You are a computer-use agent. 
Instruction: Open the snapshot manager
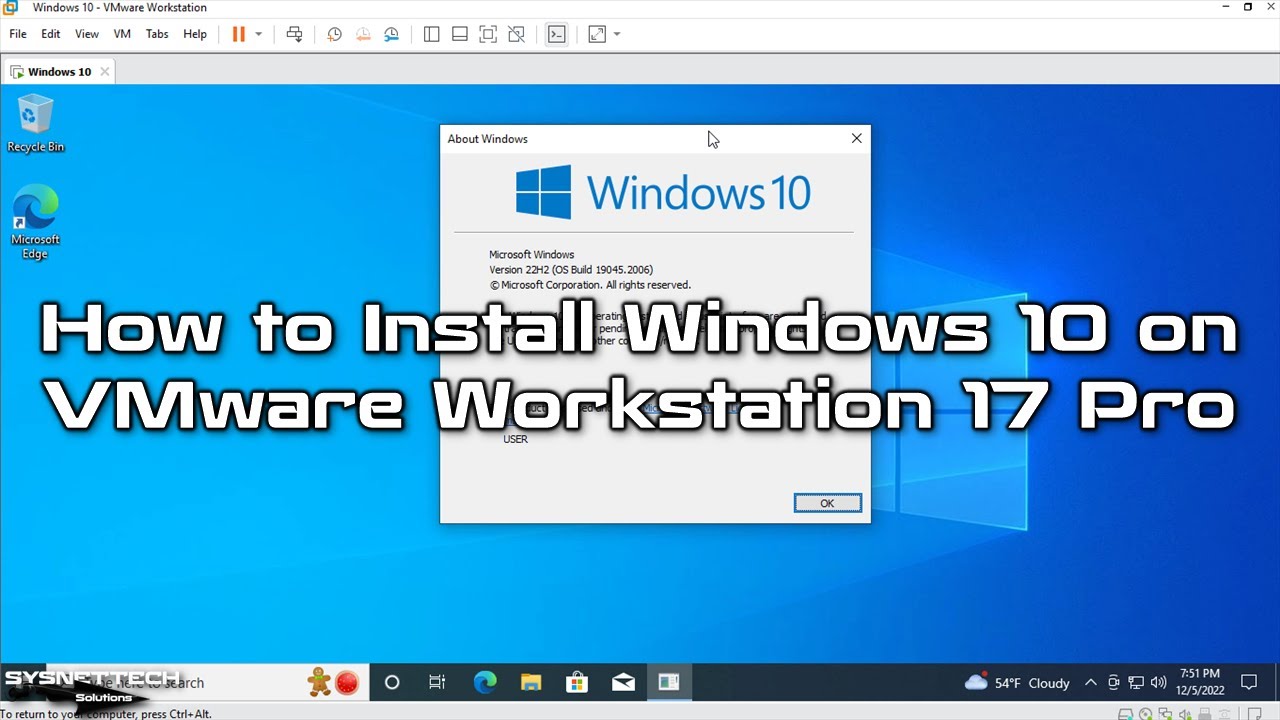point(392,34)
